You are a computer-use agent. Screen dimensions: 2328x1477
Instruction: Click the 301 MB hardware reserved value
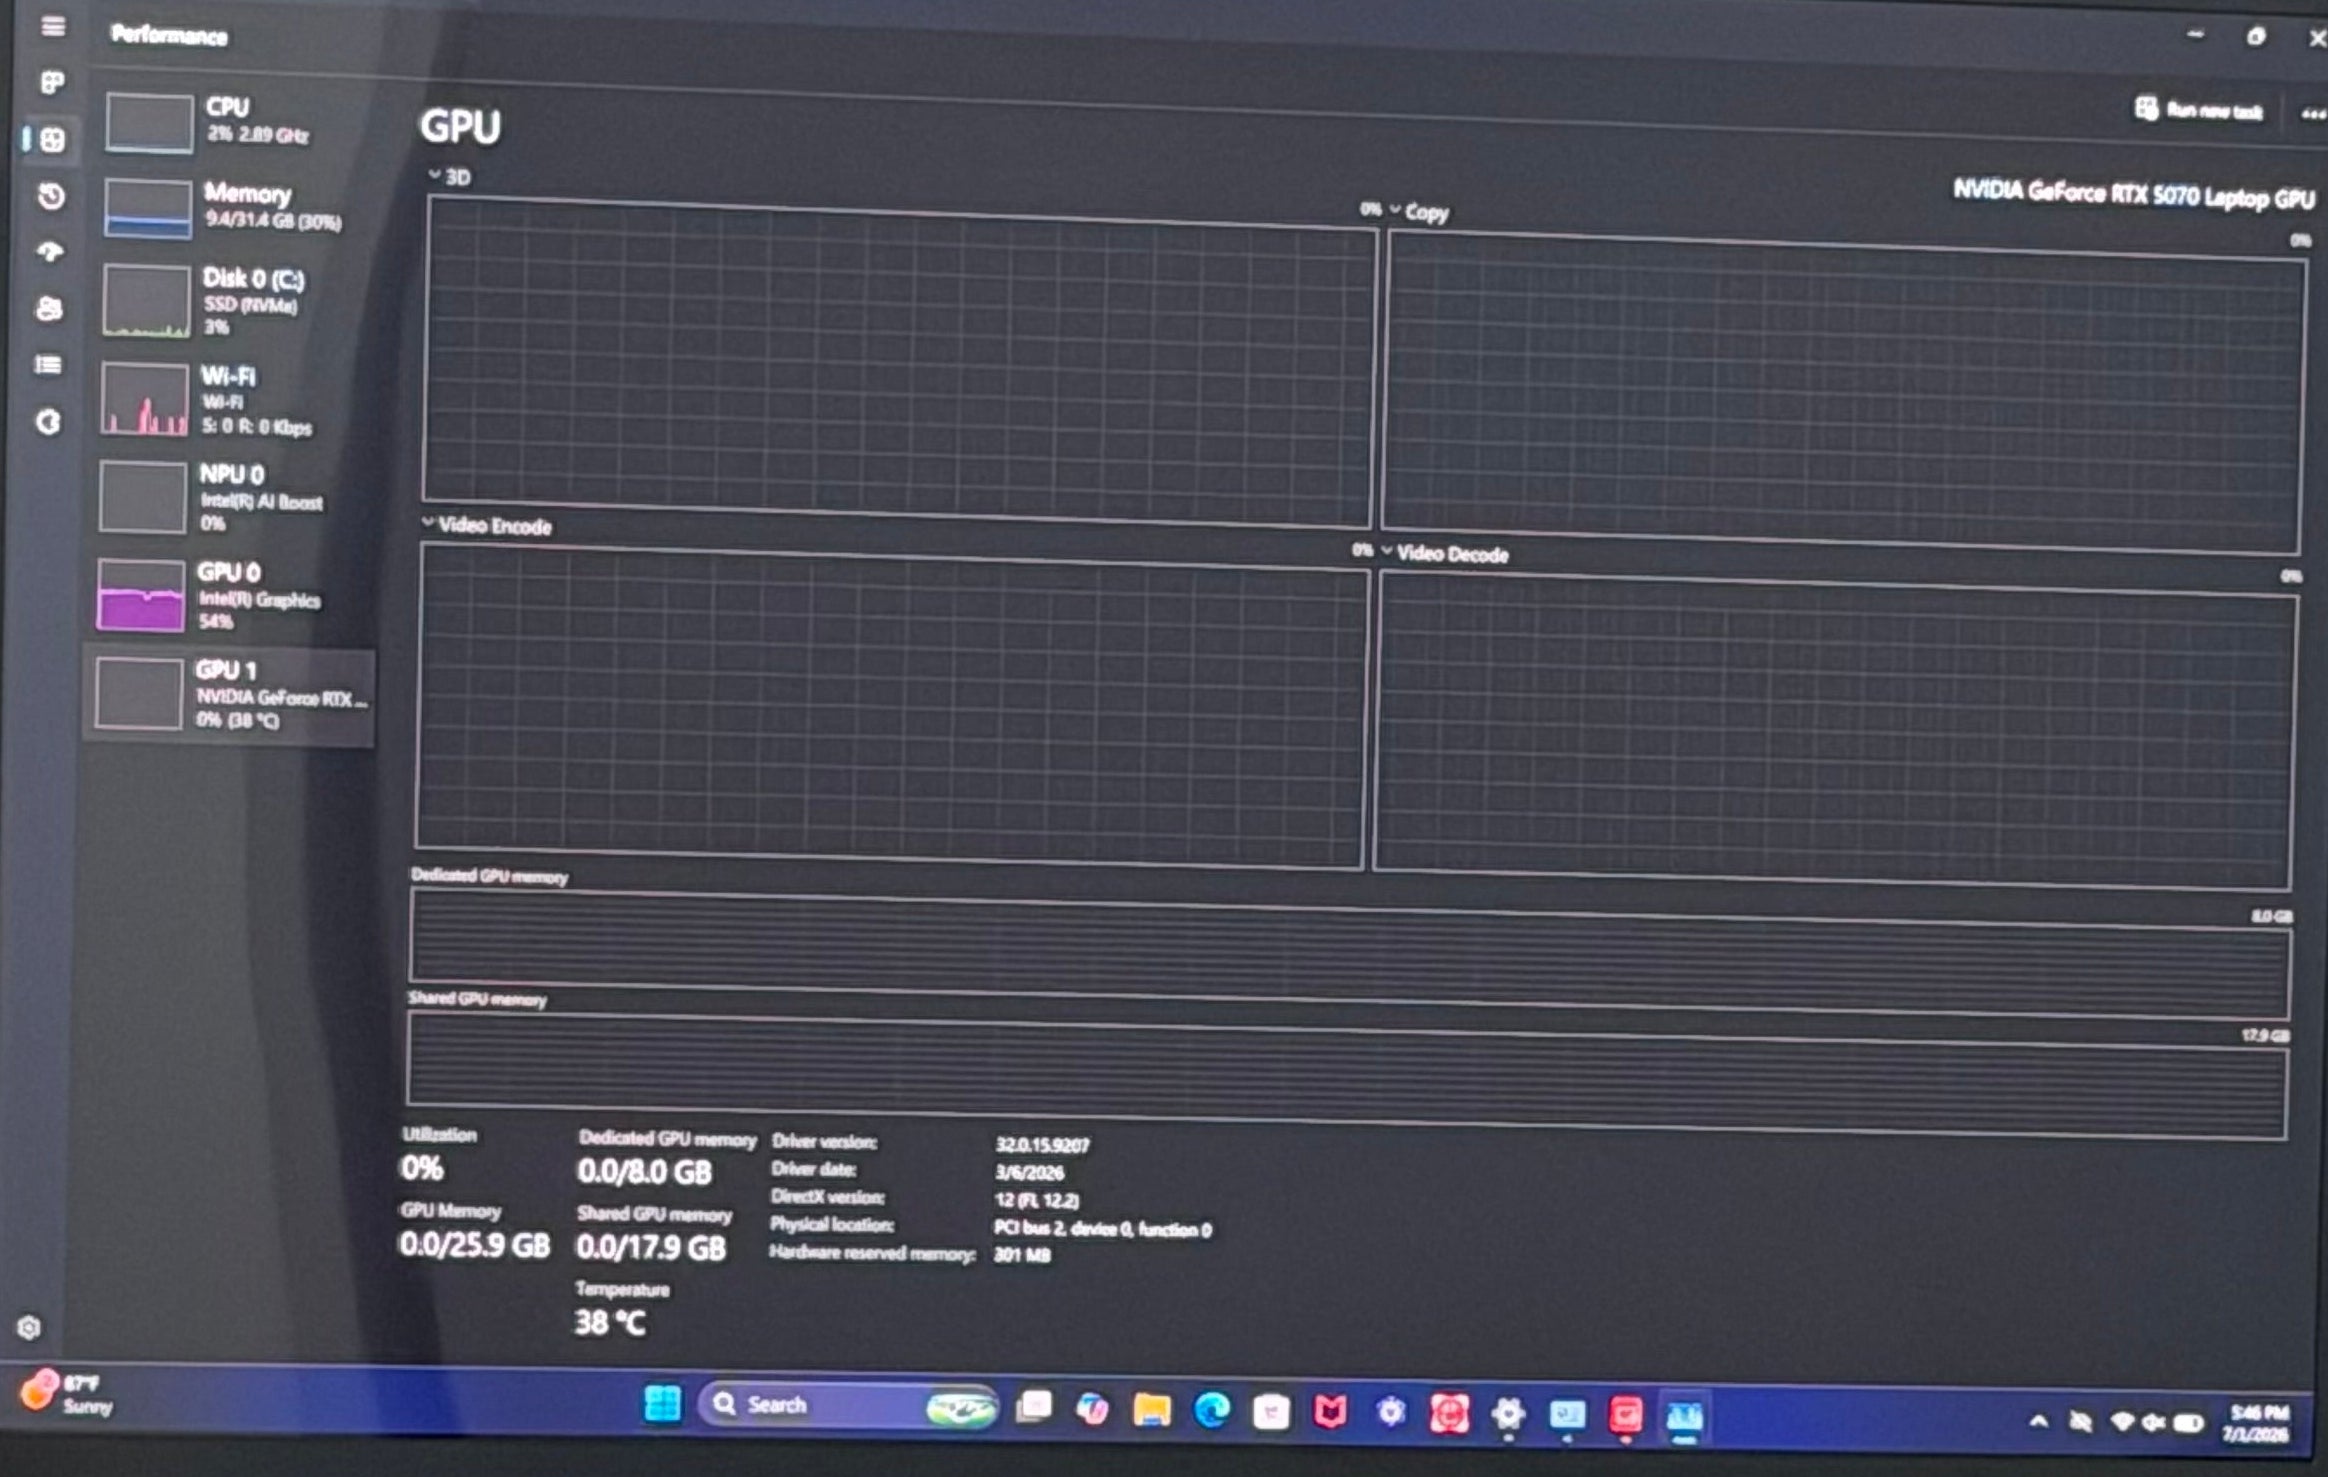tap(1021, 1255)
